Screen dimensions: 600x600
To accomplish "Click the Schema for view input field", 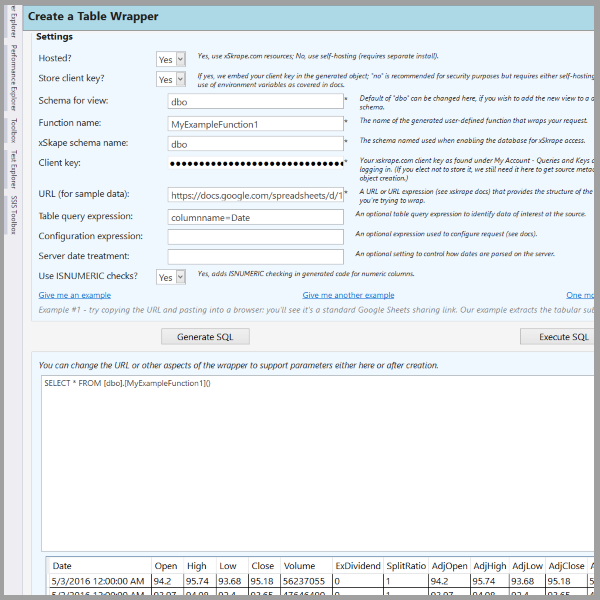I will click(255, 101).
